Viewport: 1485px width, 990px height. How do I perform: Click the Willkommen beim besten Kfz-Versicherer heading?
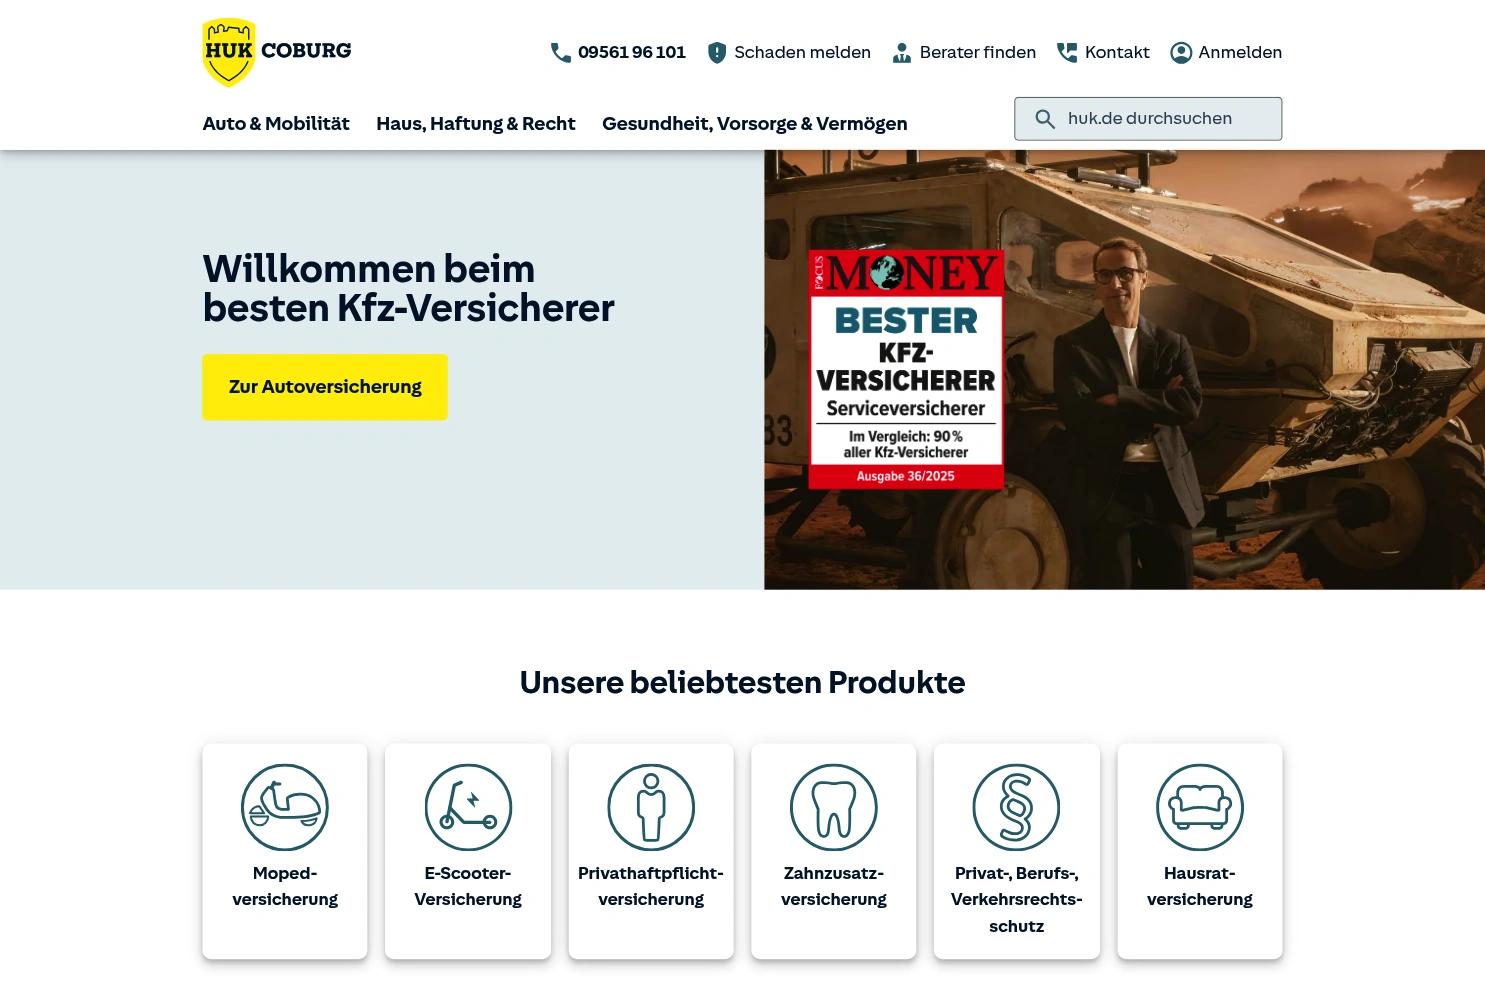point(408,288)
